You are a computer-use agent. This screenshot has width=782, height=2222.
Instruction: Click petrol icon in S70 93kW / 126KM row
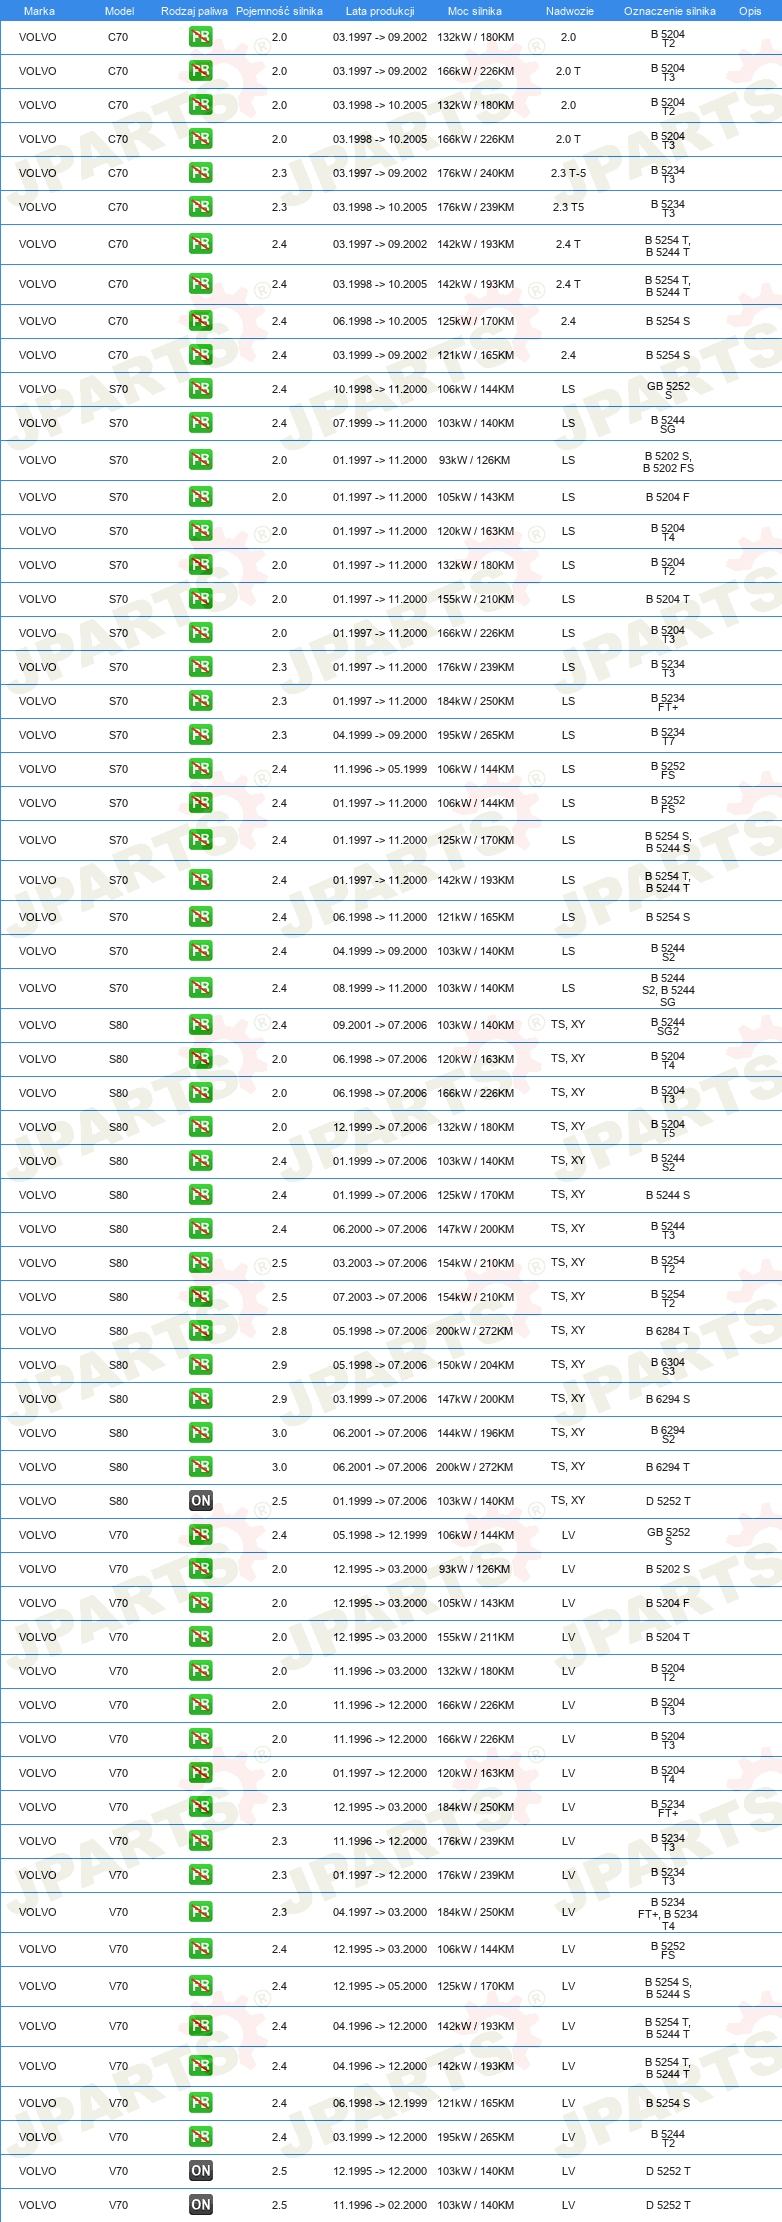pos(200,460)
